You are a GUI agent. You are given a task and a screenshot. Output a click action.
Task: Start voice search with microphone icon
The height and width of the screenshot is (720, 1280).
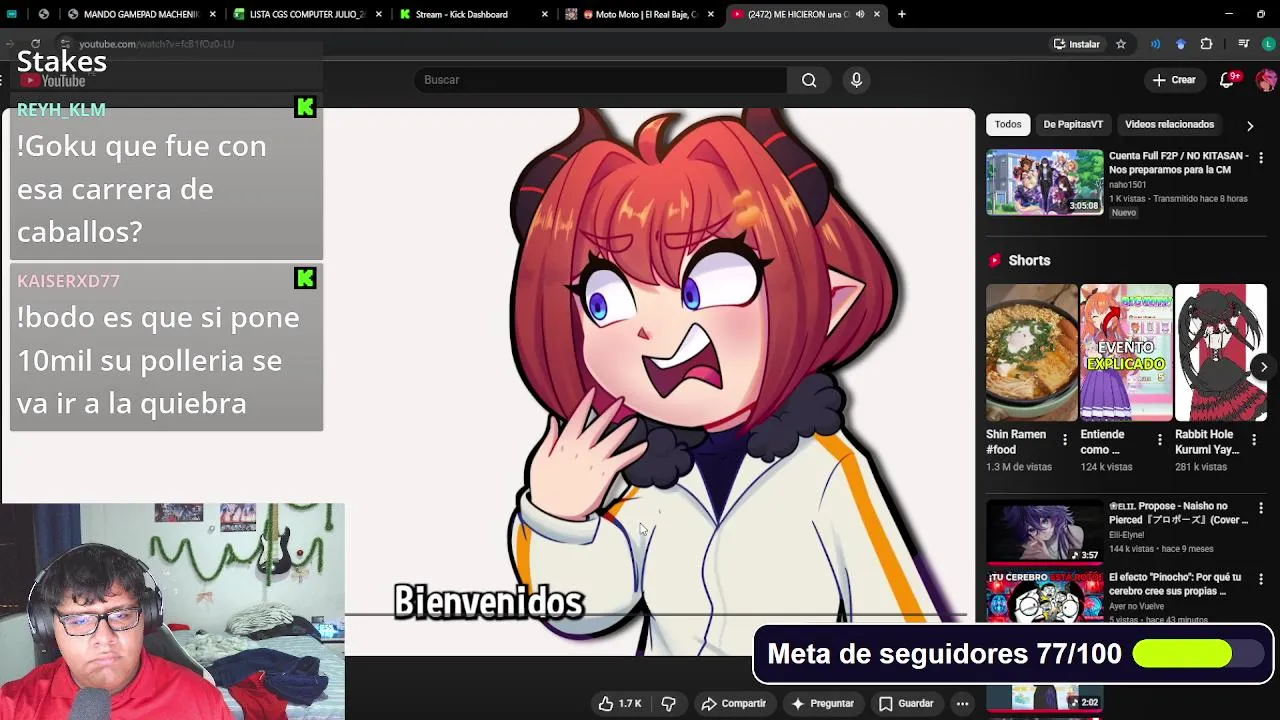[856, 80]
